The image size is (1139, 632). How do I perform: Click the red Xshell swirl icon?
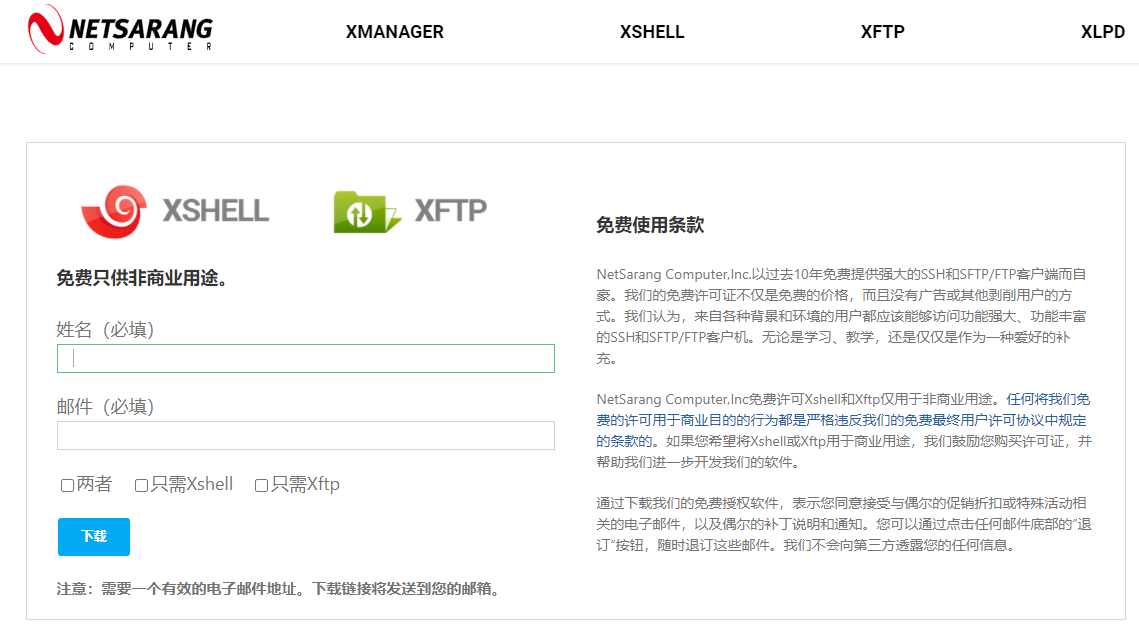[114, 211]
